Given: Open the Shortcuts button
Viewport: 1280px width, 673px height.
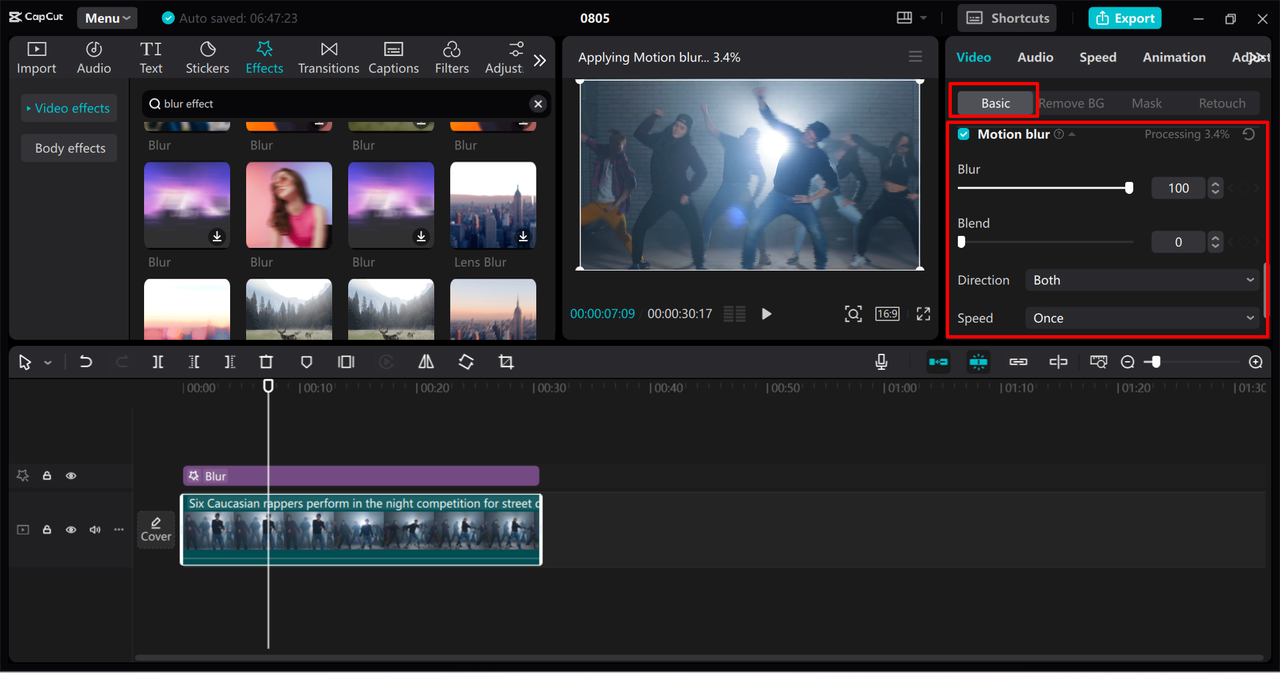Looking at the screenshot, I should (1008, 18).
